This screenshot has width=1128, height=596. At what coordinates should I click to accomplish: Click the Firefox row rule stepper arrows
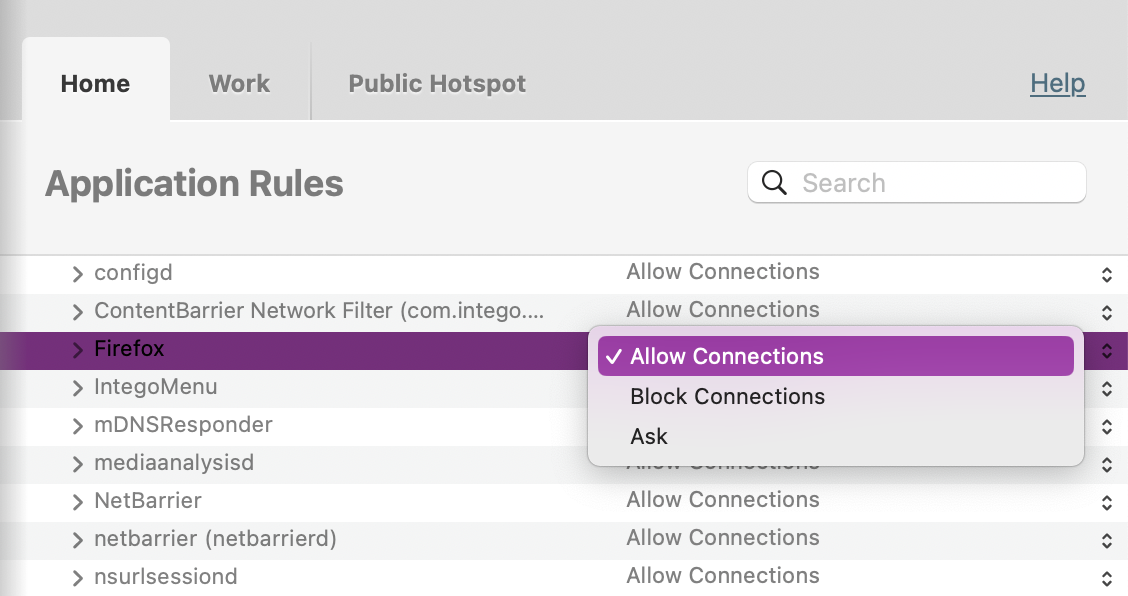[1106, 351]
